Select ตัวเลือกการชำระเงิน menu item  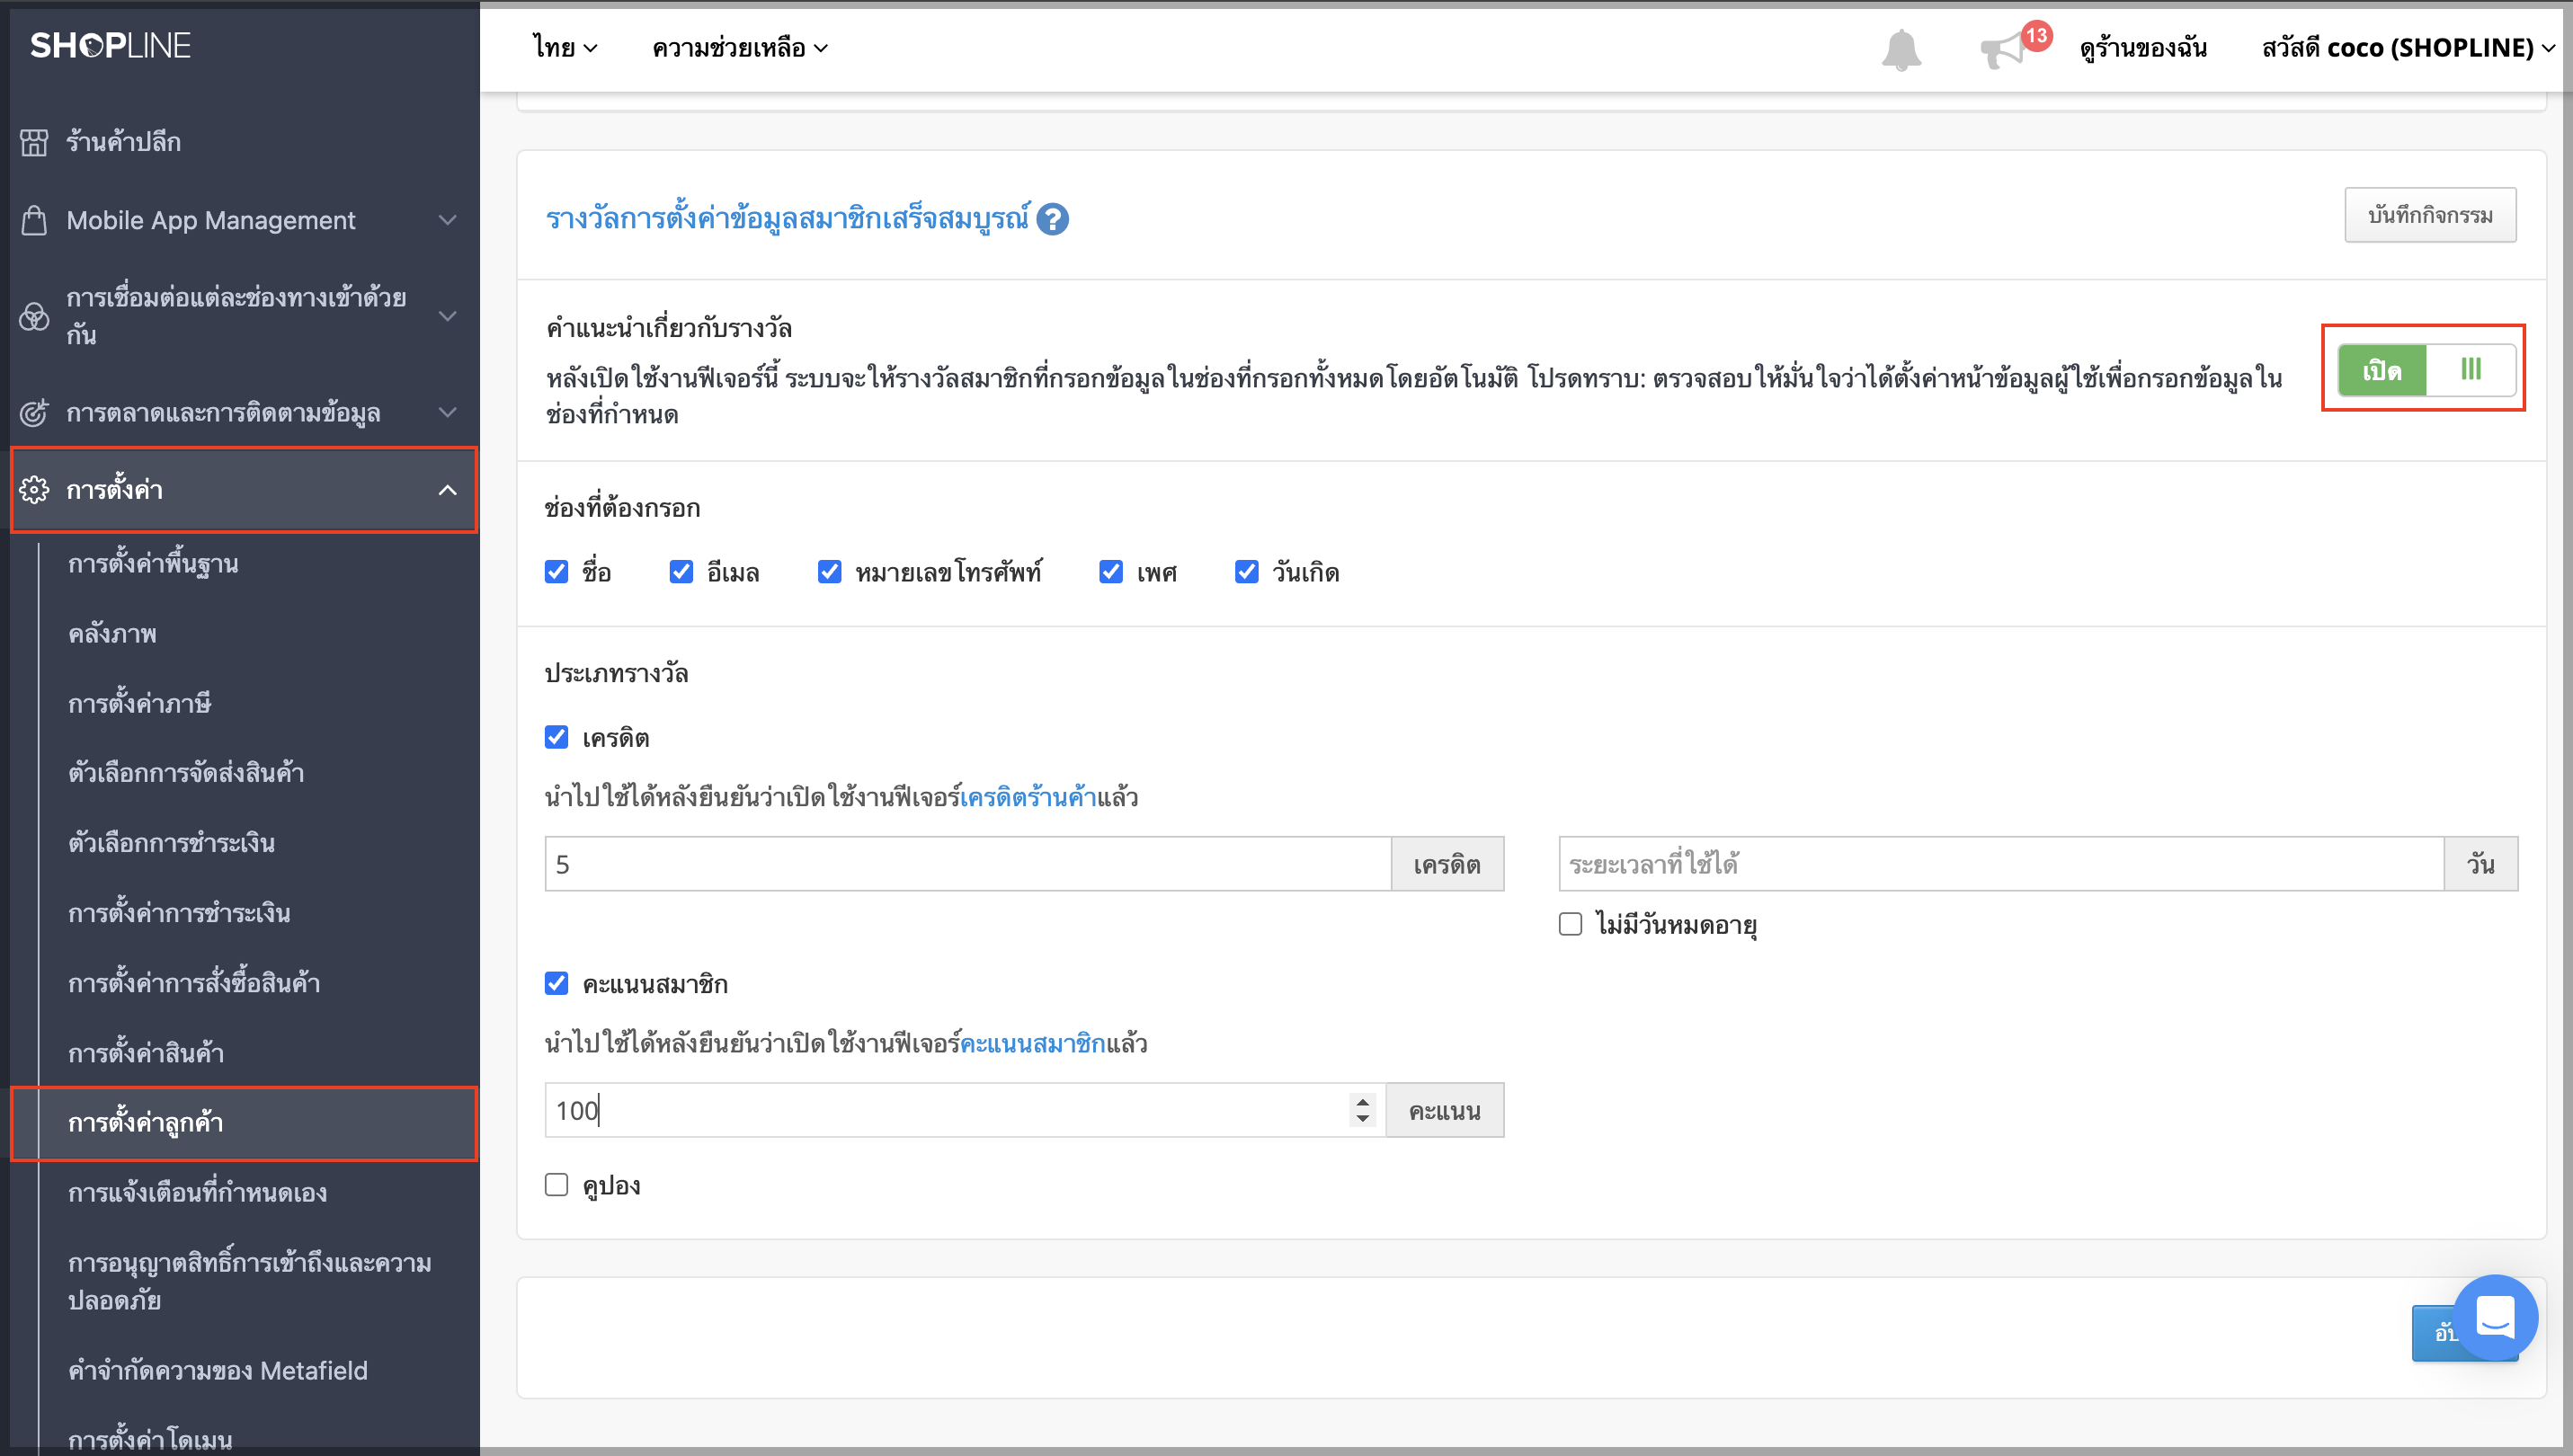click(171, 843)
